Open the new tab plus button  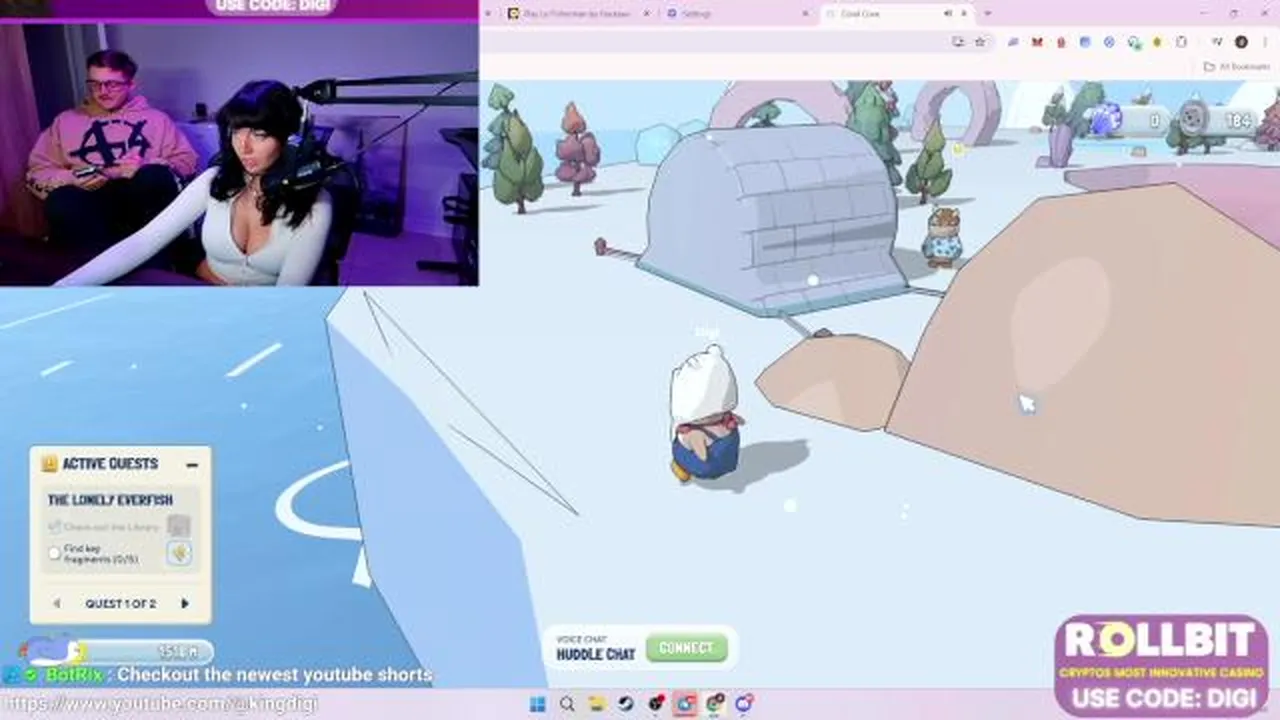tap(988, 14)
